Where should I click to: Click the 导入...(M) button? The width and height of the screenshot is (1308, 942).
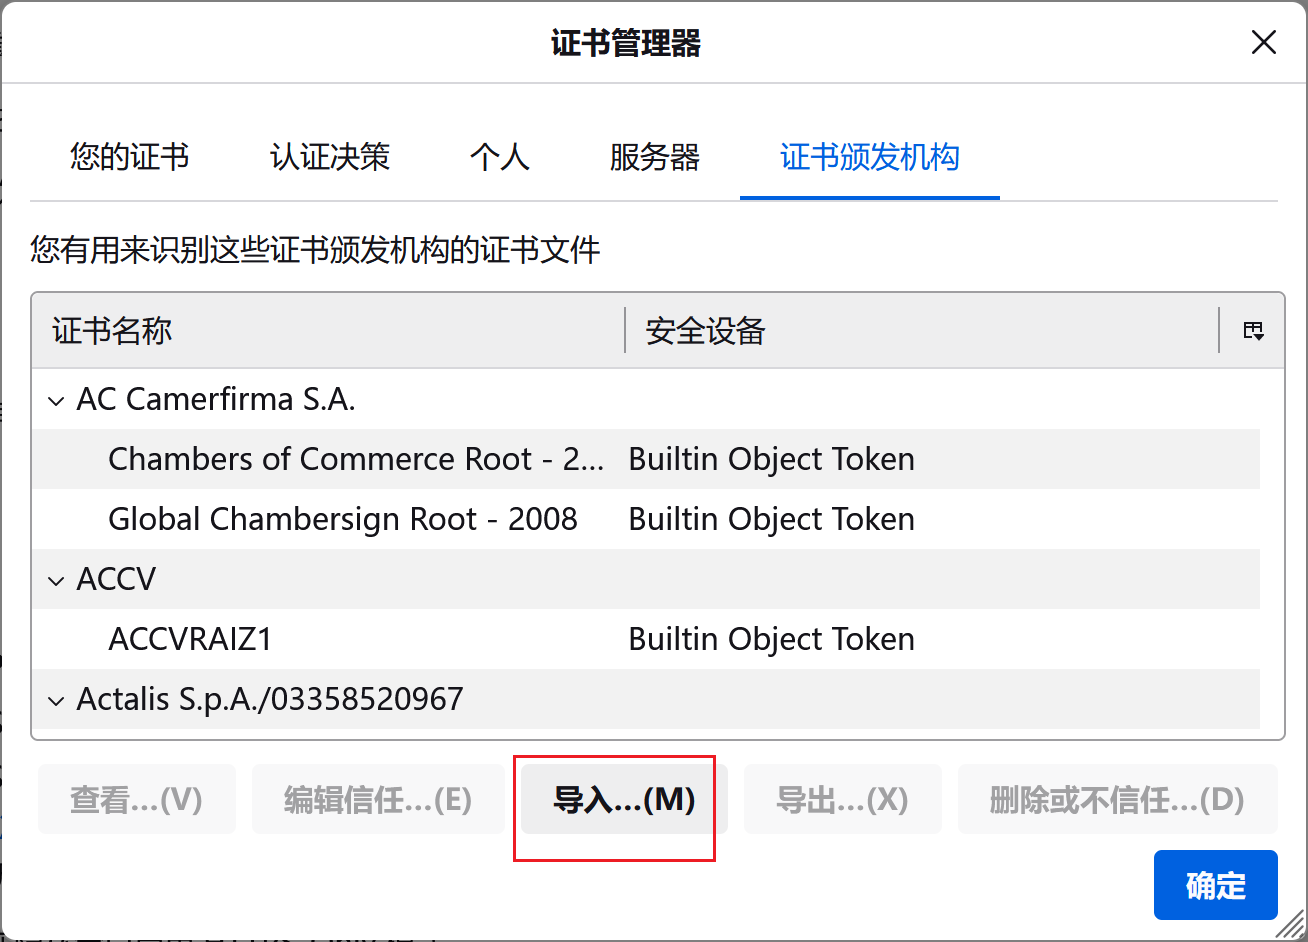point(624,800)
